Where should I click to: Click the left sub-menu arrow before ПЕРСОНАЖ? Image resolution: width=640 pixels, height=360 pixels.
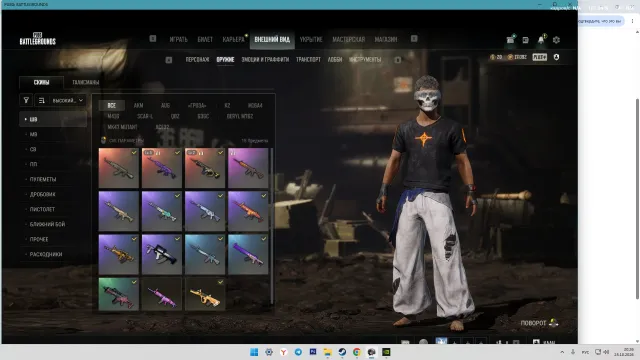pyautogui.click(x=169, y=60)
